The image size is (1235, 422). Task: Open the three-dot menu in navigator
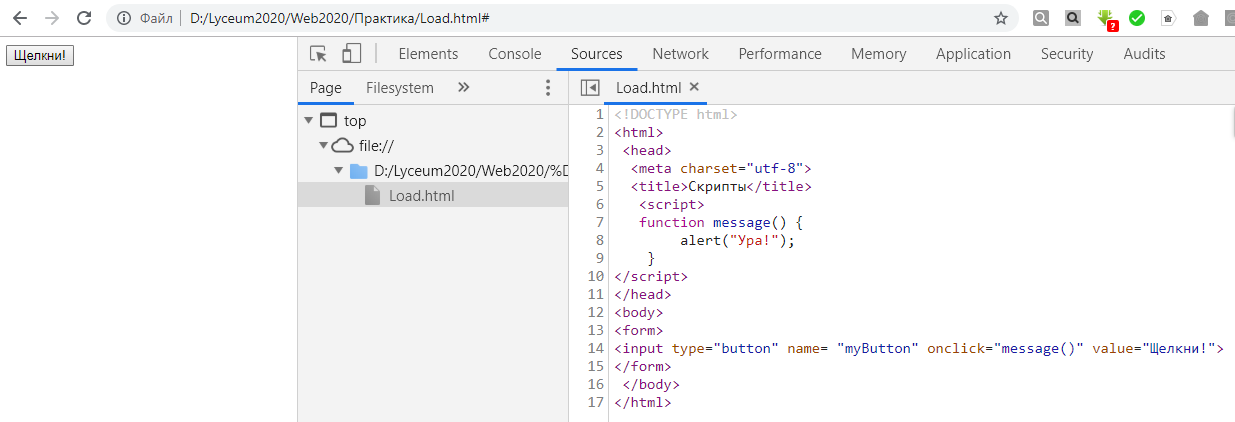[x=547, y=88]
